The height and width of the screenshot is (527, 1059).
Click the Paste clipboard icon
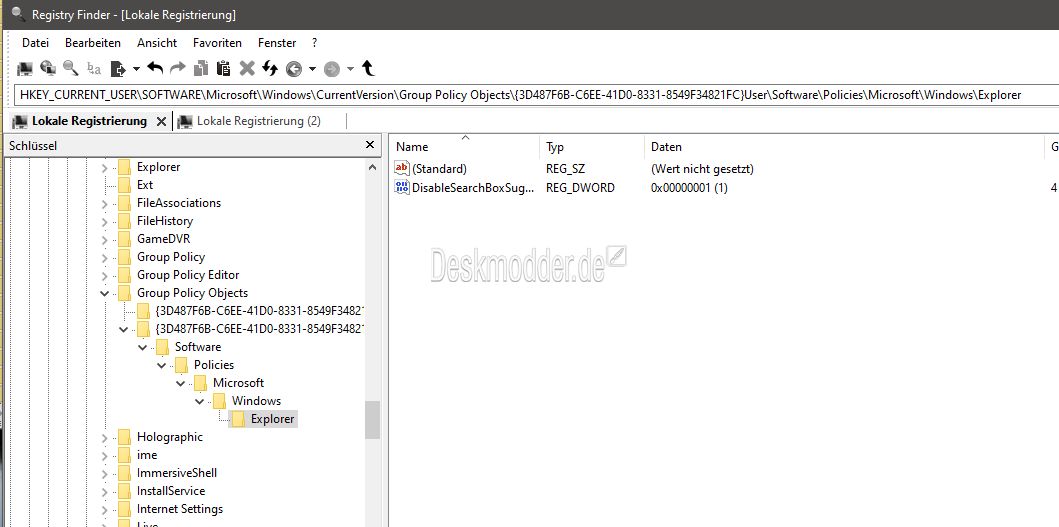[224, 68]
